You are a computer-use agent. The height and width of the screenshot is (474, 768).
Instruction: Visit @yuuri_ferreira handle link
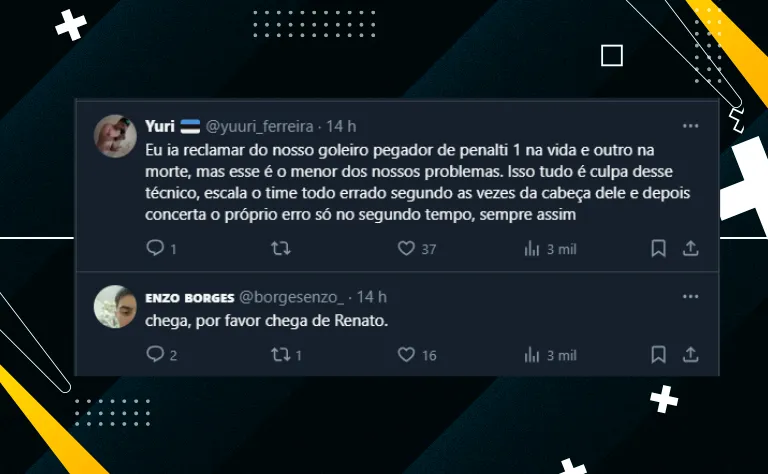tap(259, 127)
